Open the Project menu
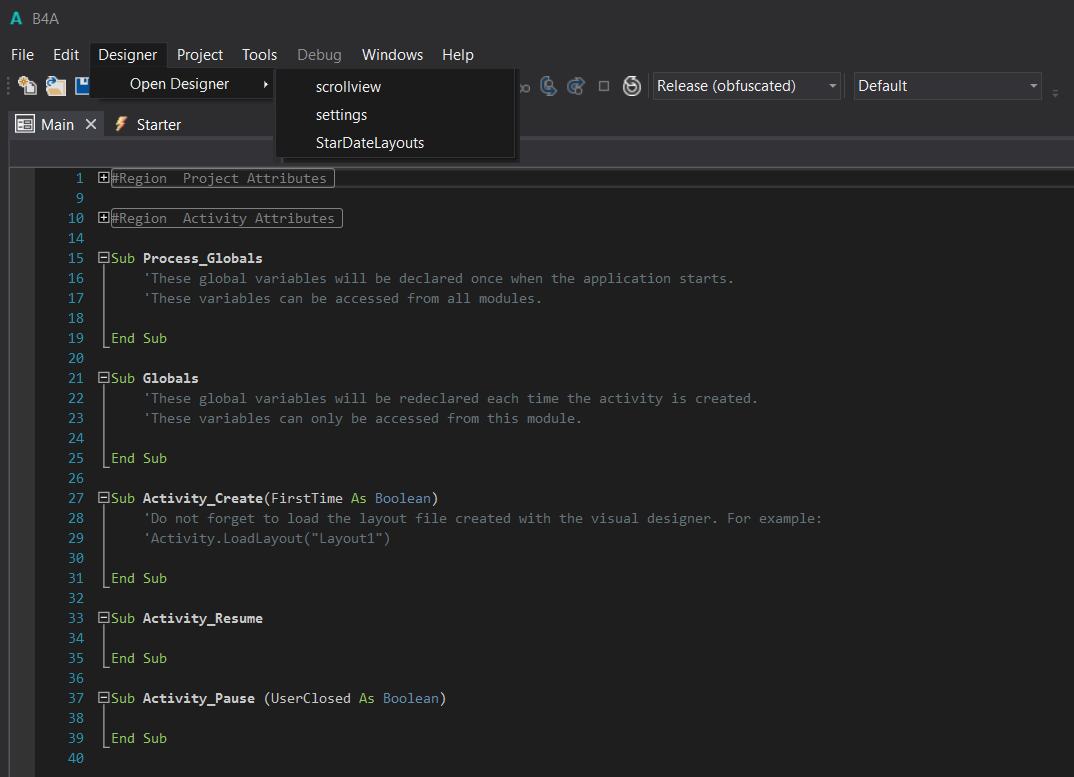 tap(200, 55)
